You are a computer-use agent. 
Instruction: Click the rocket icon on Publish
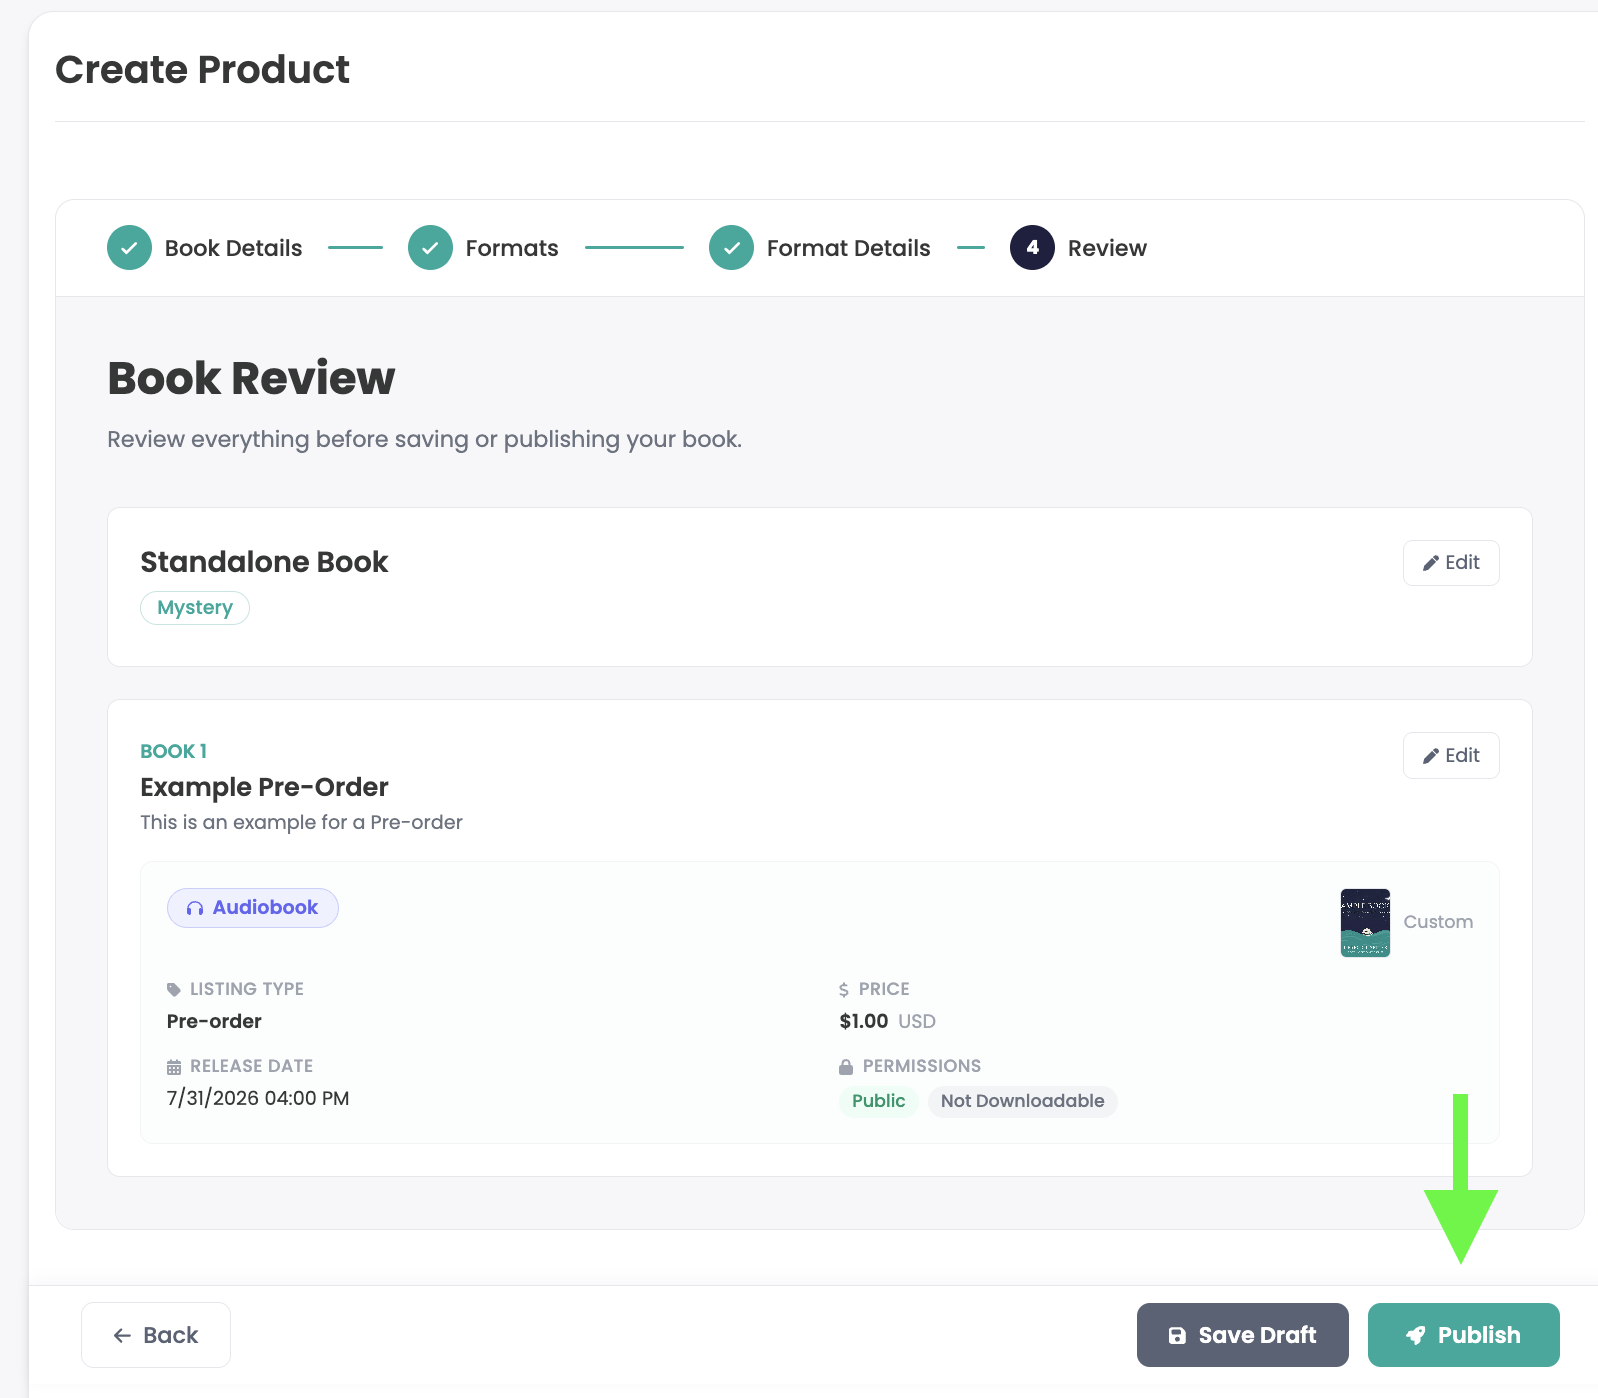pos(1416,1335)
